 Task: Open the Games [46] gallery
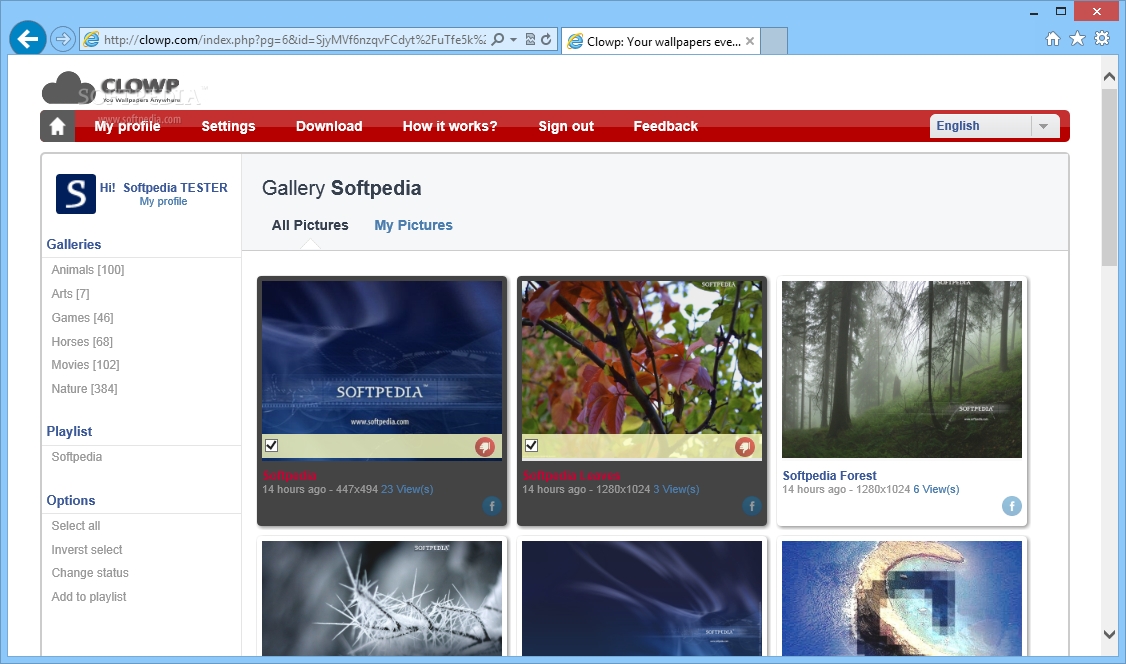(83, 317)
